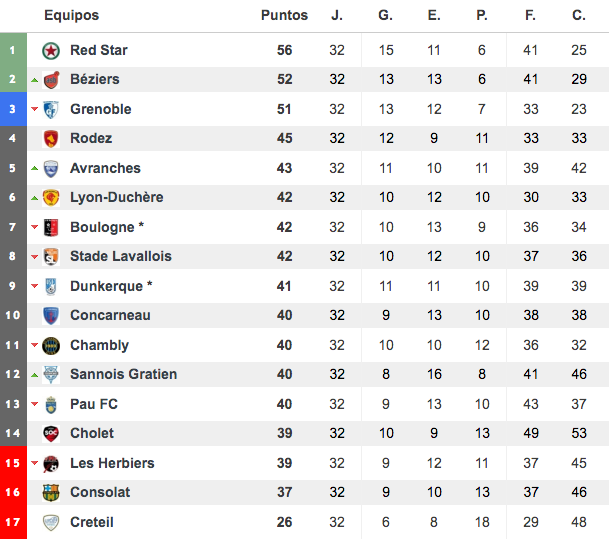Screen dimensions: 609x539
Task: Click the green up arrow beside Avranches
Action: (x=35, y=169)
